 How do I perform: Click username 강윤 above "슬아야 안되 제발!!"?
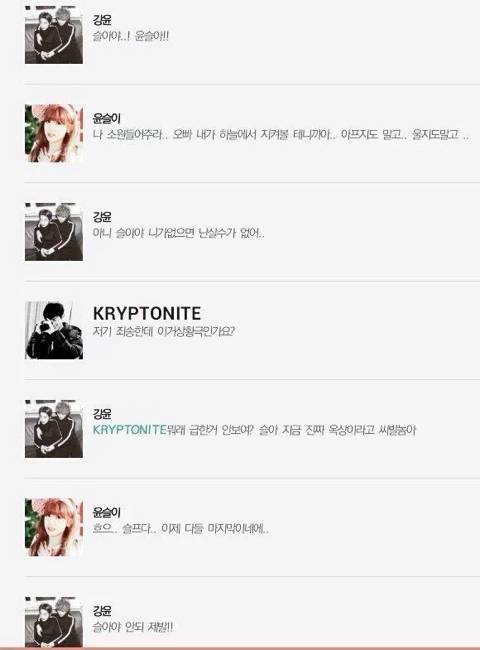click(102, 611)
